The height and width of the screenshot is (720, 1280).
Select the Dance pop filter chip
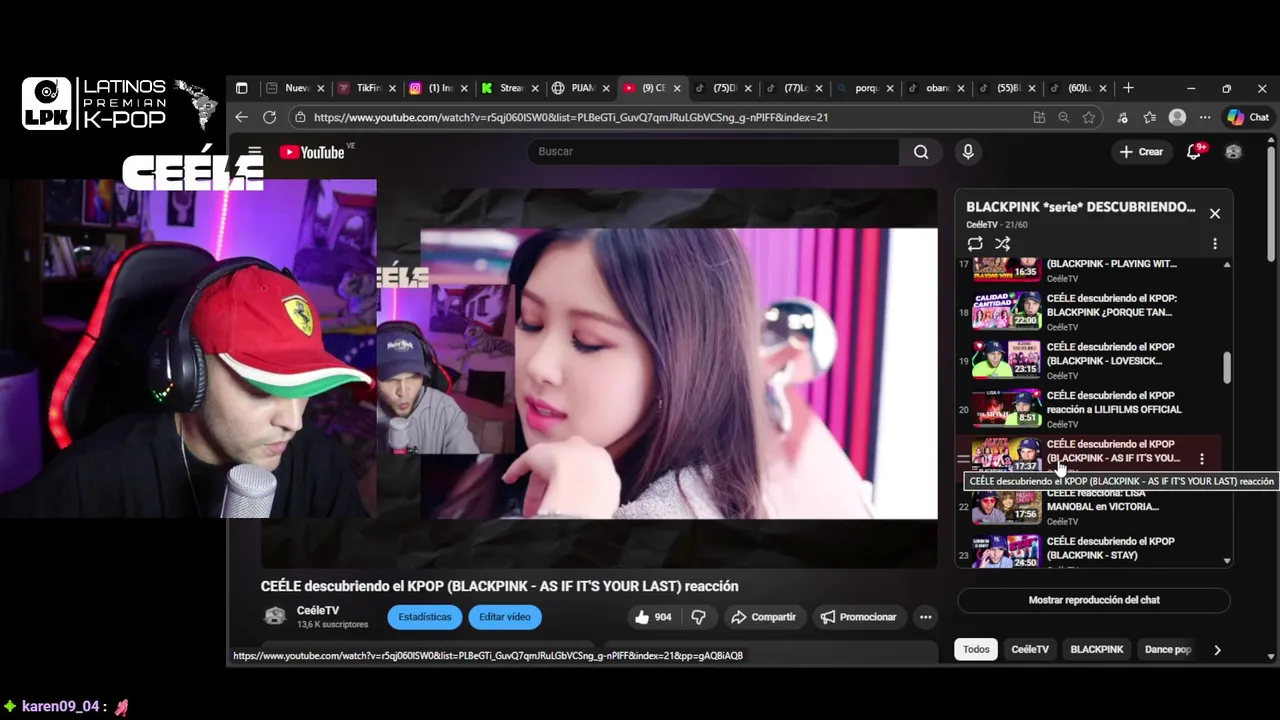1168,649
